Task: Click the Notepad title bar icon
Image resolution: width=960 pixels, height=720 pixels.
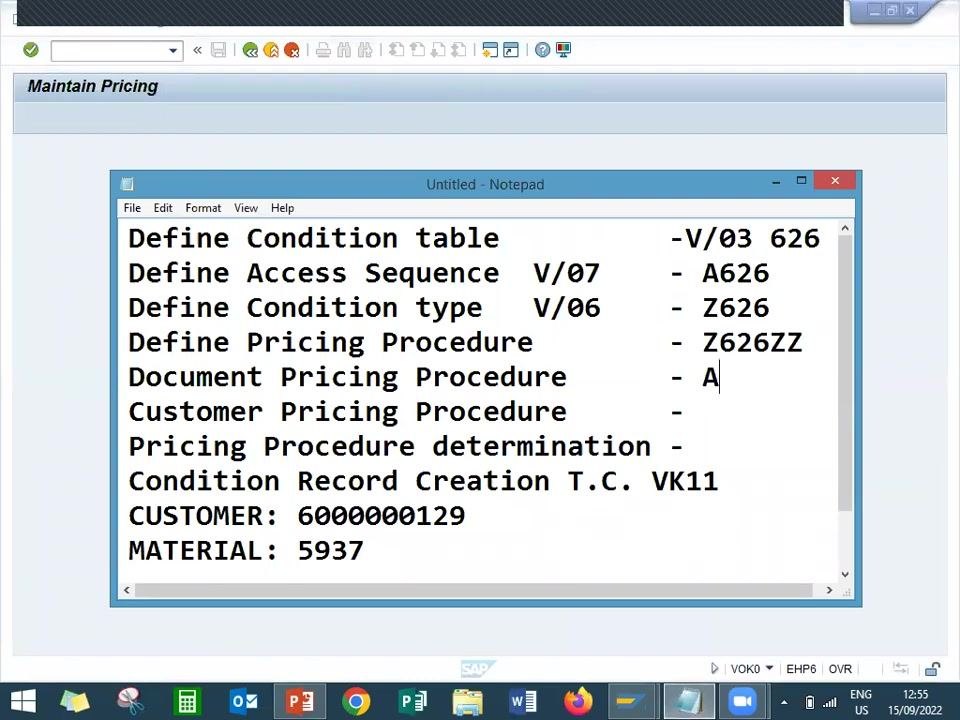Action: pyautogui.click(x=127, y=184)
